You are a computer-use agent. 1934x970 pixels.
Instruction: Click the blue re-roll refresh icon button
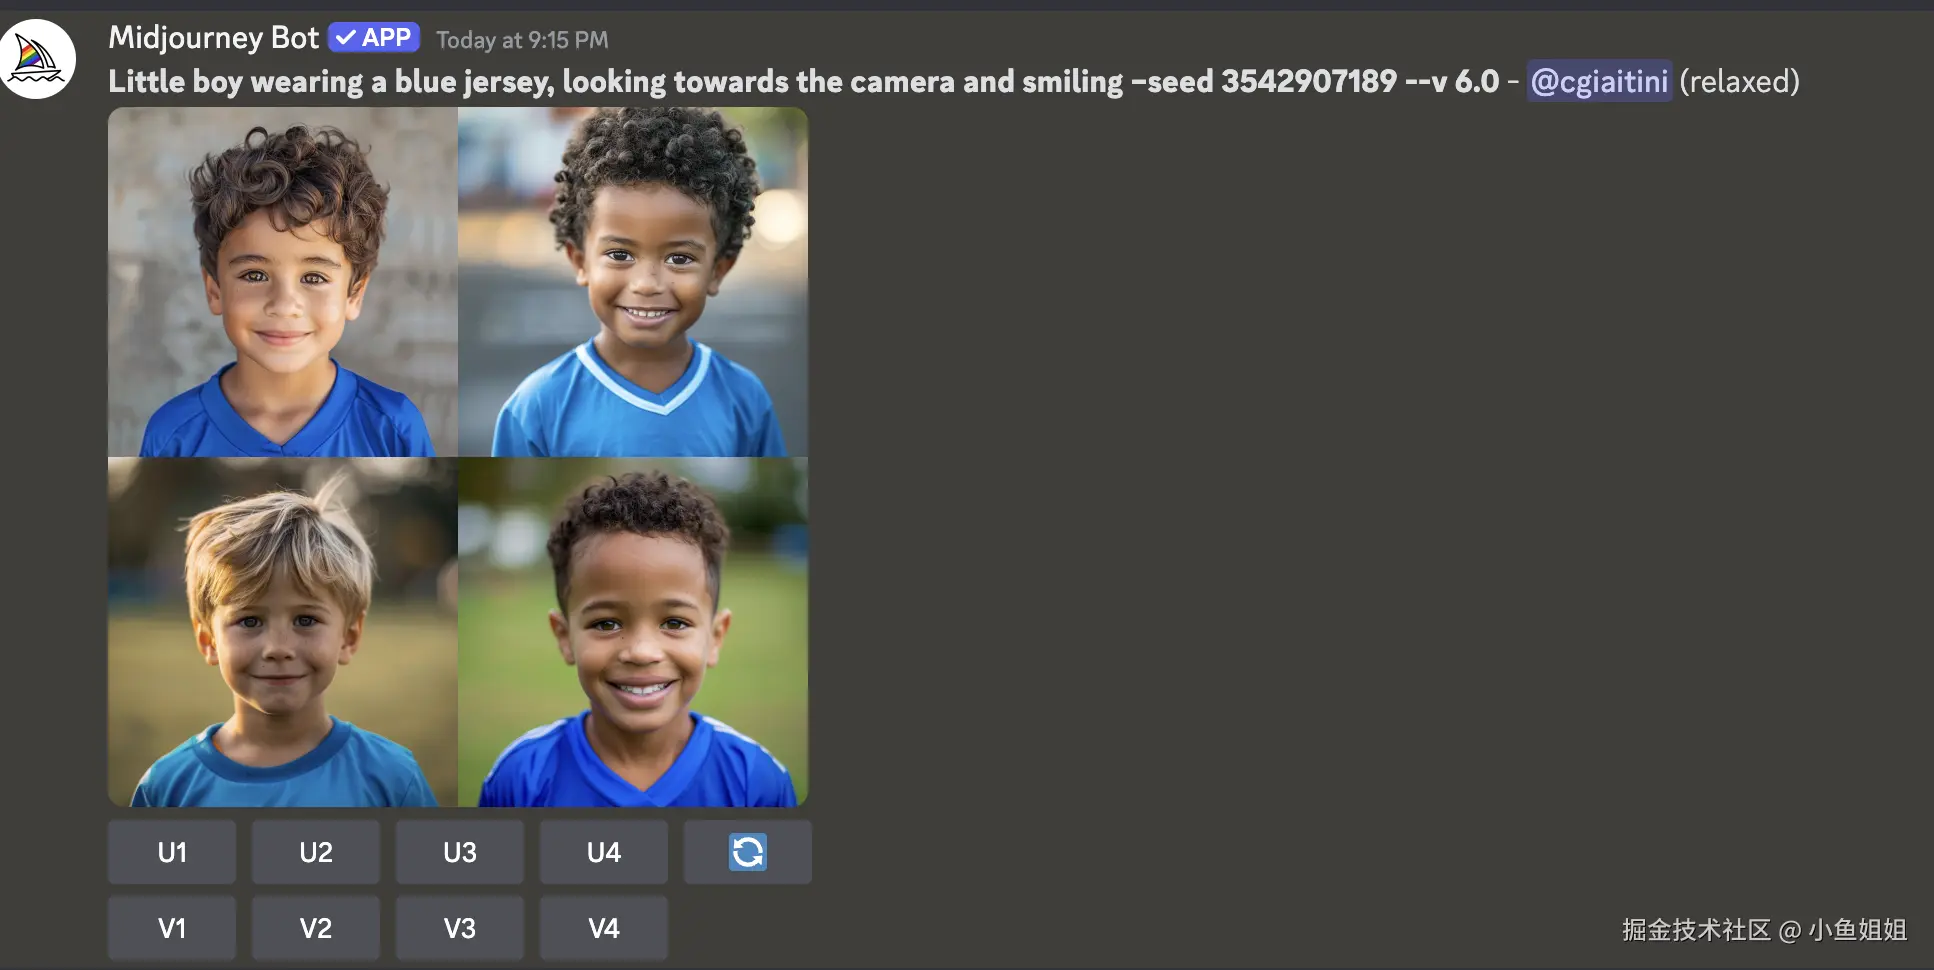(747, 852)
